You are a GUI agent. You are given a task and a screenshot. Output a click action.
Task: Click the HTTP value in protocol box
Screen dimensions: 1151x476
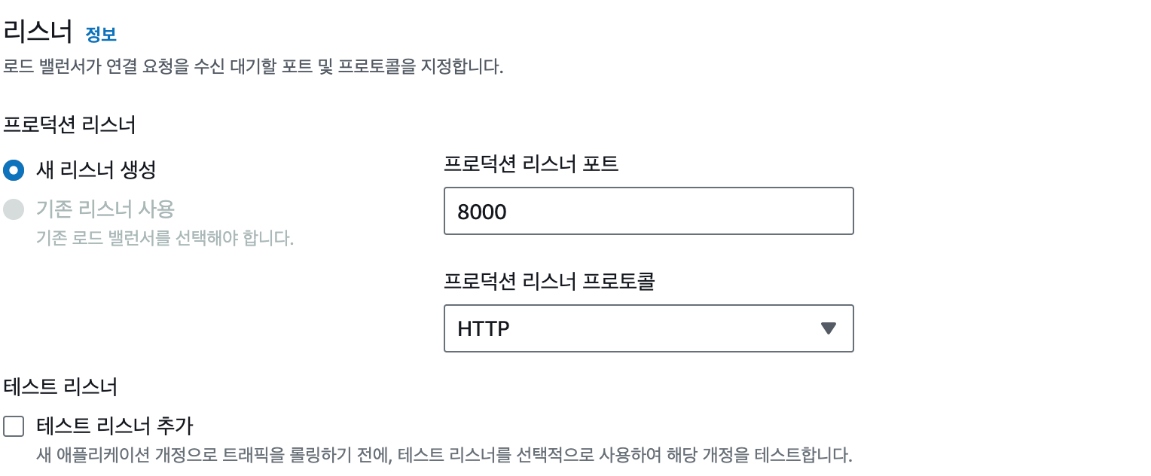pos(484,329)
